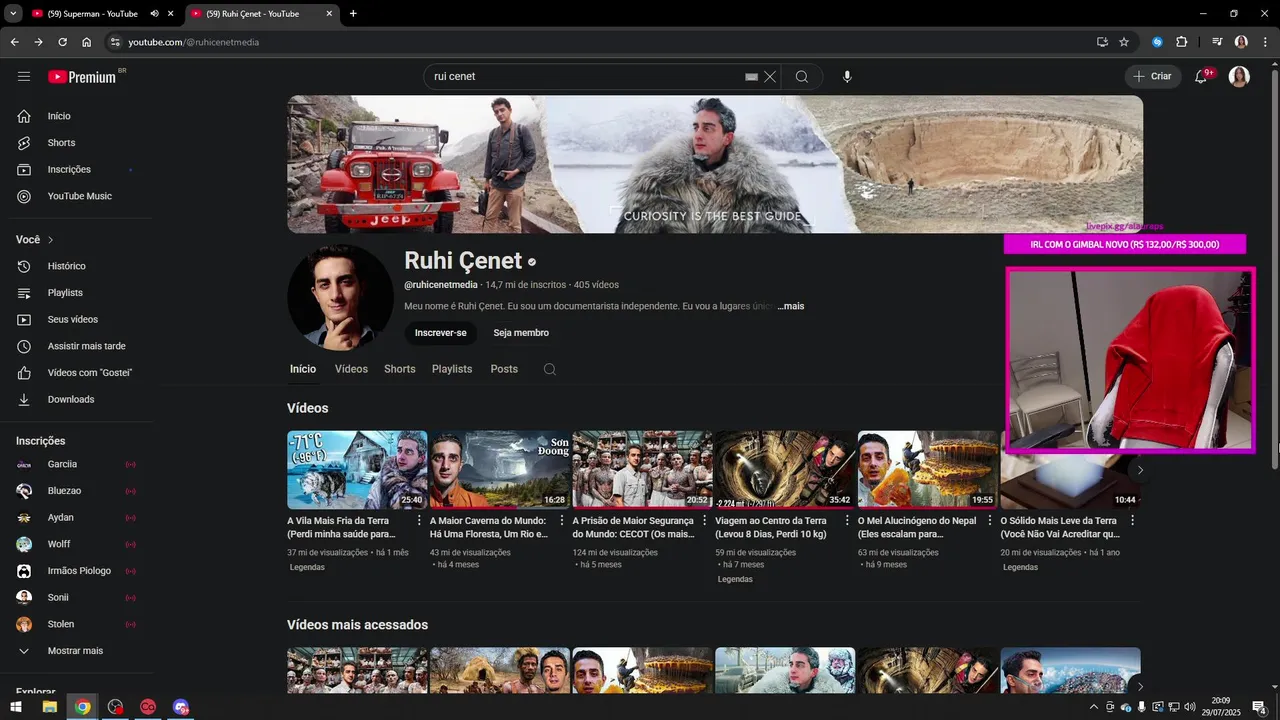Open the Prisão de Maior Segurança thumbnail

(642, 470)
